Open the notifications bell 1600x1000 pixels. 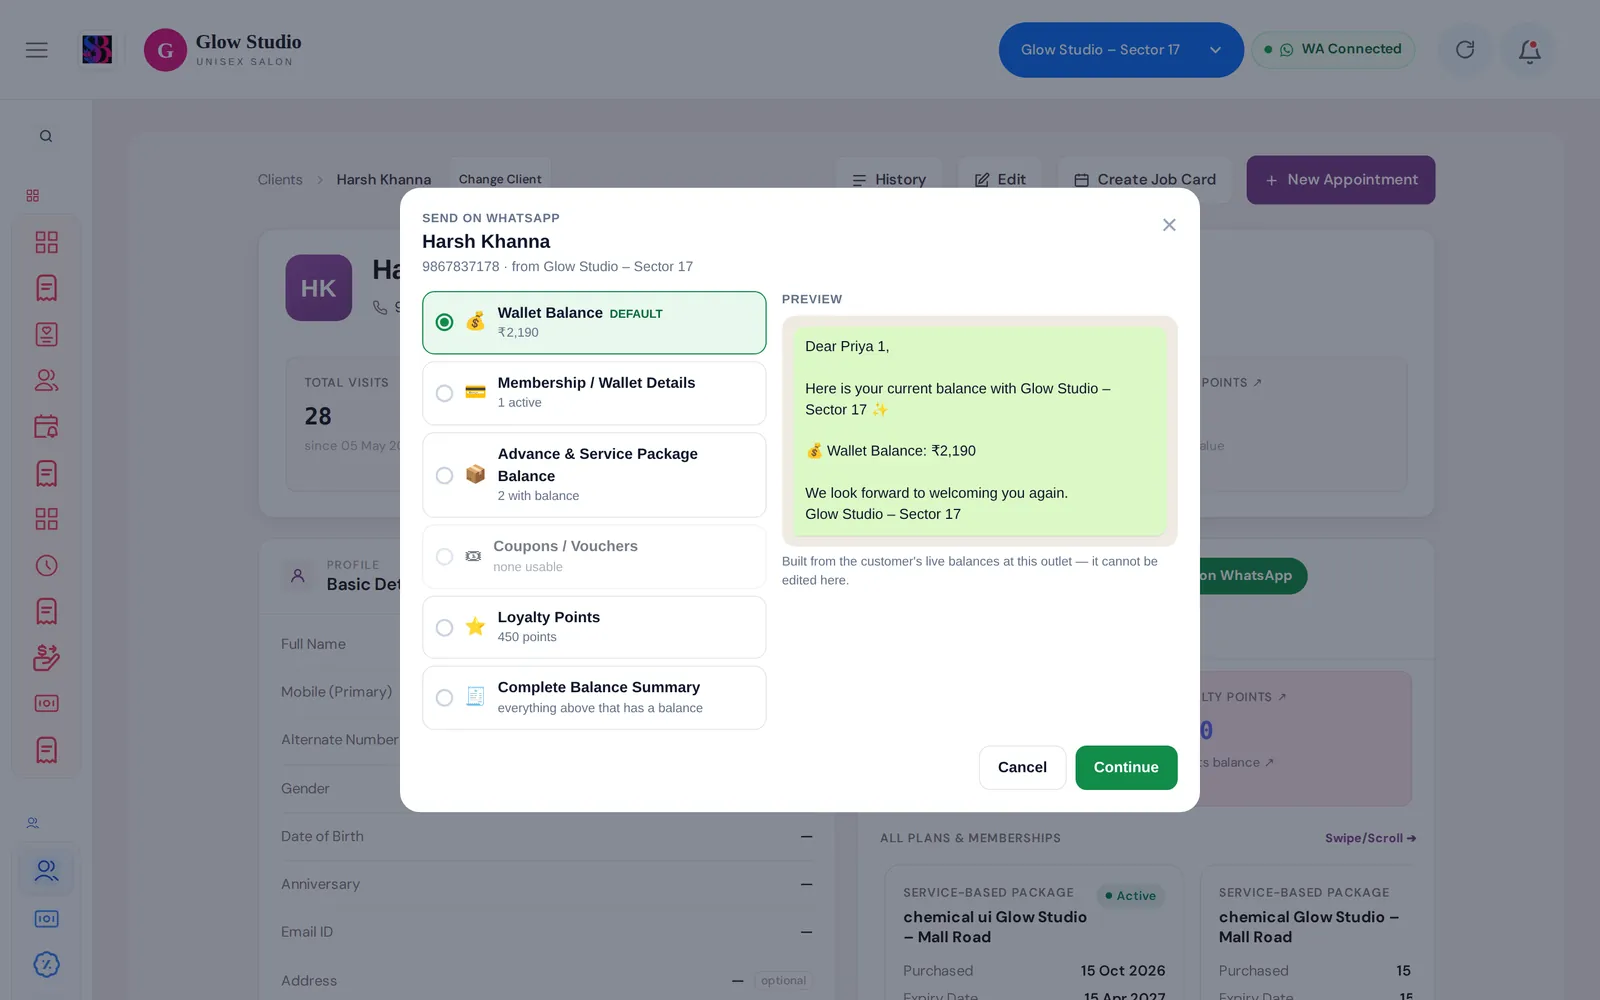tap(1529, 50)
